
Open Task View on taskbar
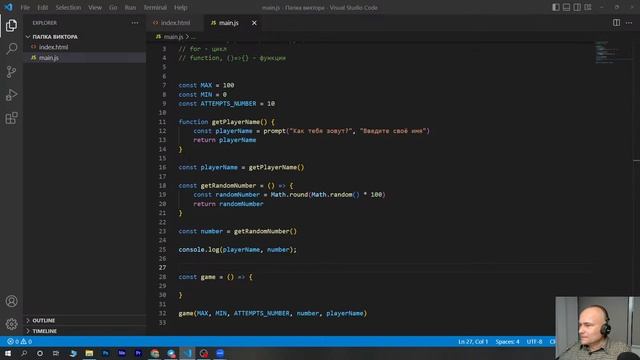tap(56, 353)
